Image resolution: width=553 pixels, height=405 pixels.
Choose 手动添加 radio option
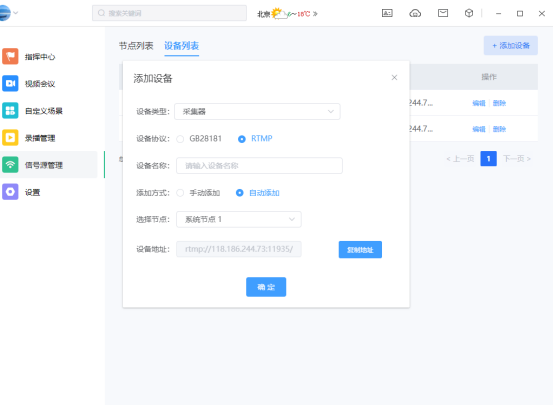coord(180,193)
